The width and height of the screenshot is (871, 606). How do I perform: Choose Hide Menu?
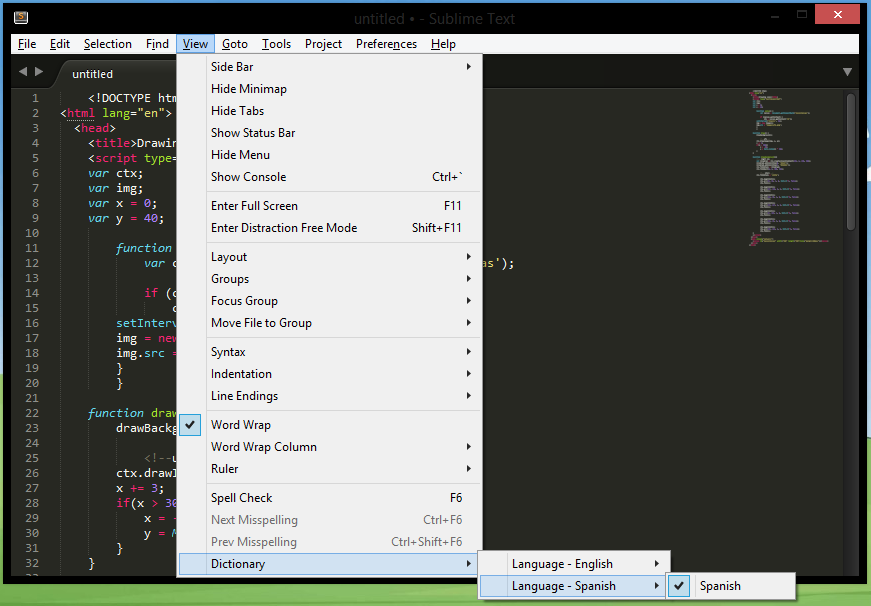click(330, 155)
